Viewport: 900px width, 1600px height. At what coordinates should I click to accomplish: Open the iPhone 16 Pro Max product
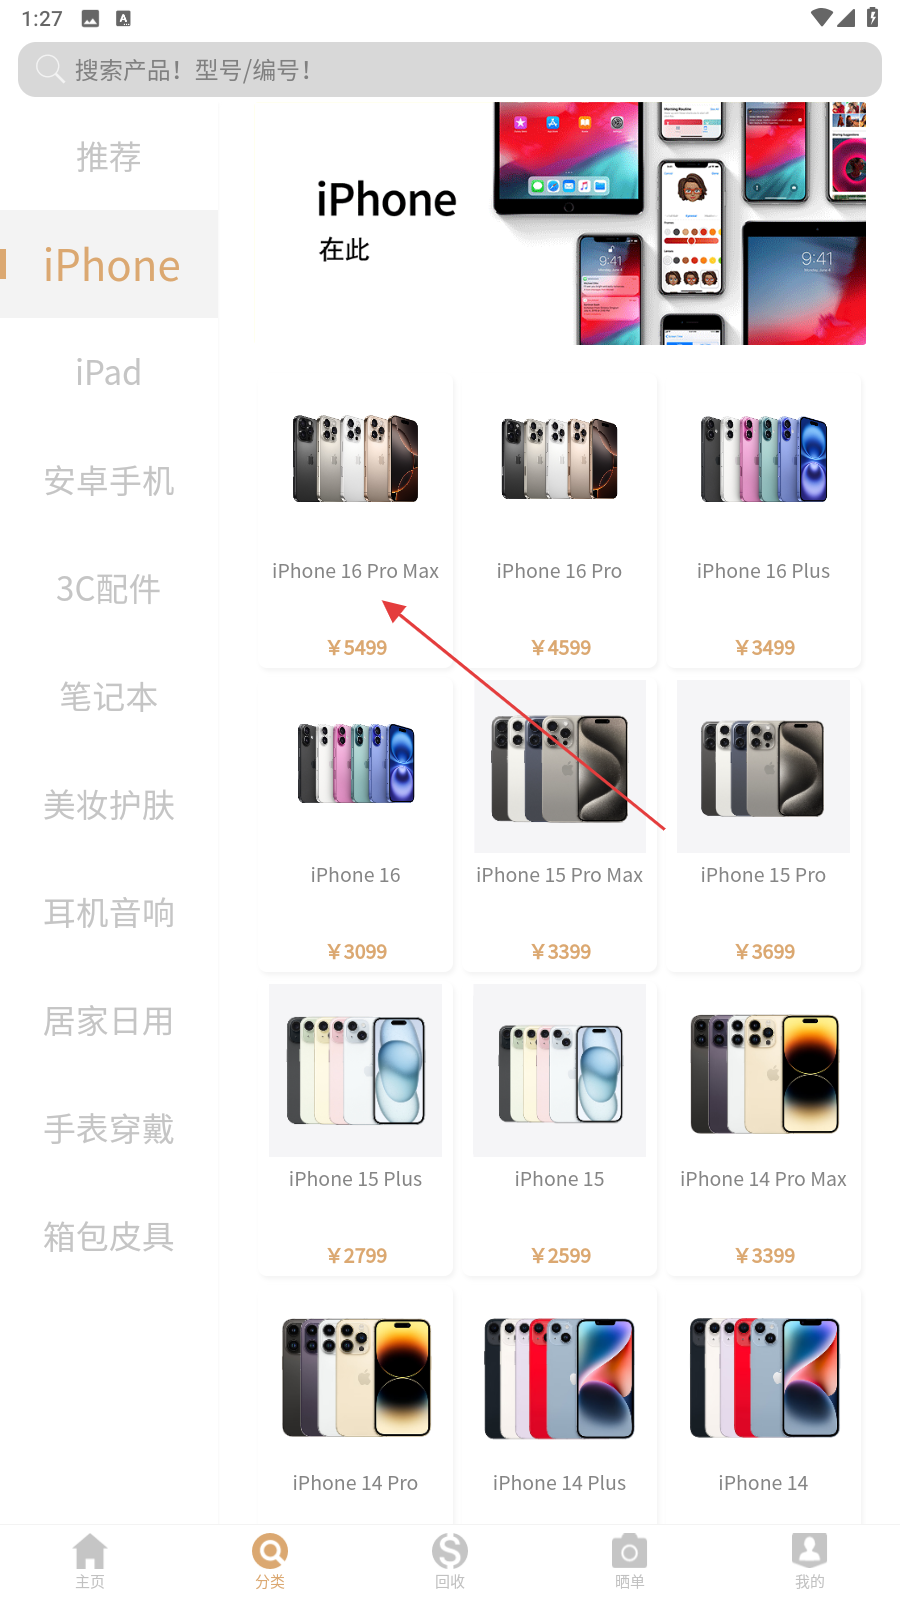356,522
